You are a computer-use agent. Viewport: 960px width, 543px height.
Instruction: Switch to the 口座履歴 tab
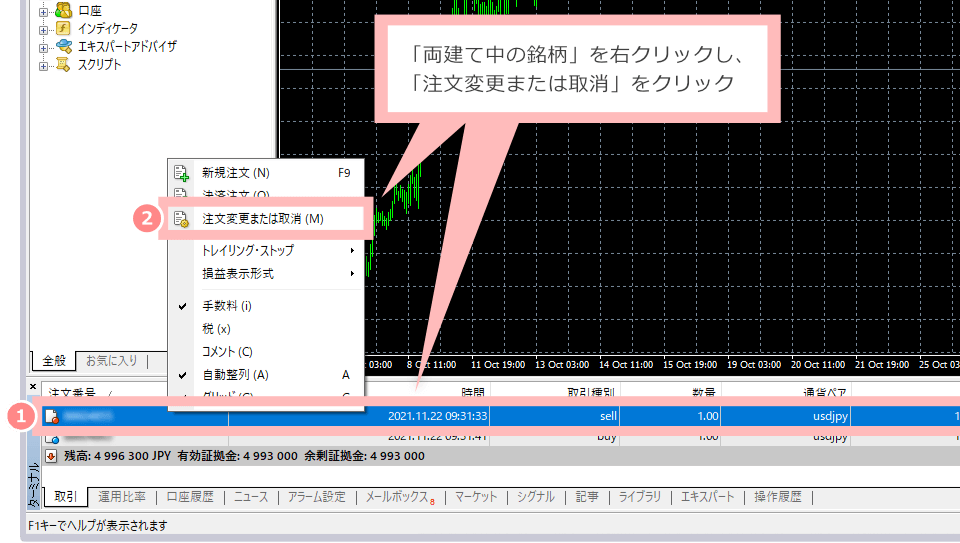(189, 497)
